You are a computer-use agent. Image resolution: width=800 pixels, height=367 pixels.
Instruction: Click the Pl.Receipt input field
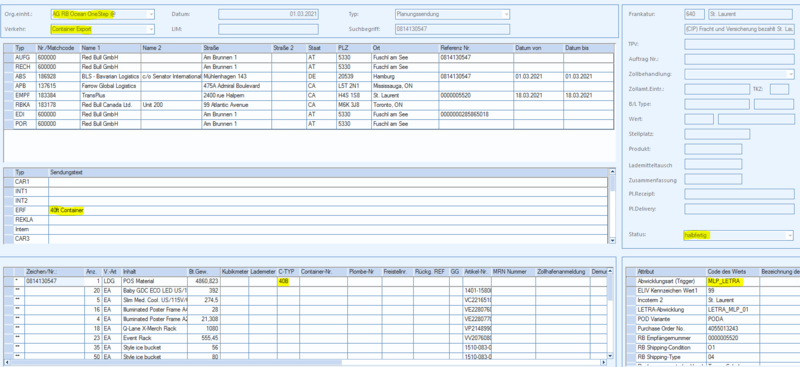pos(739,194)
